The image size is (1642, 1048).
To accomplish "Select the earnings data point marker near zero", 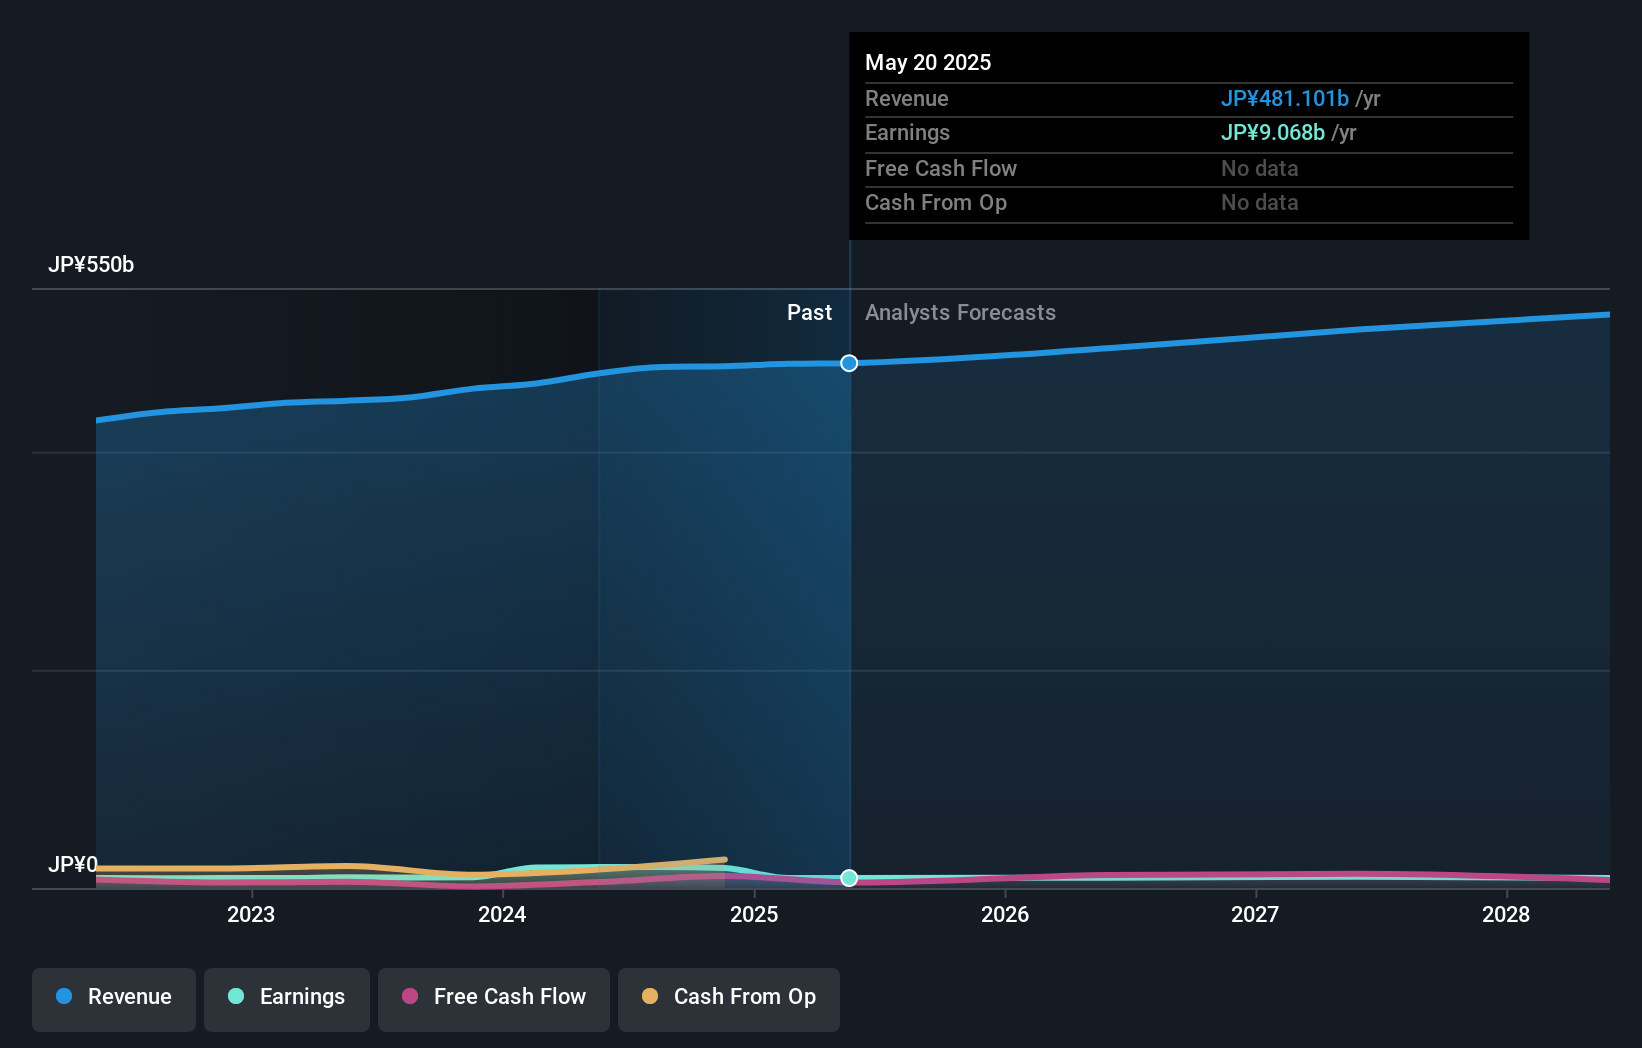I will 849,878.
